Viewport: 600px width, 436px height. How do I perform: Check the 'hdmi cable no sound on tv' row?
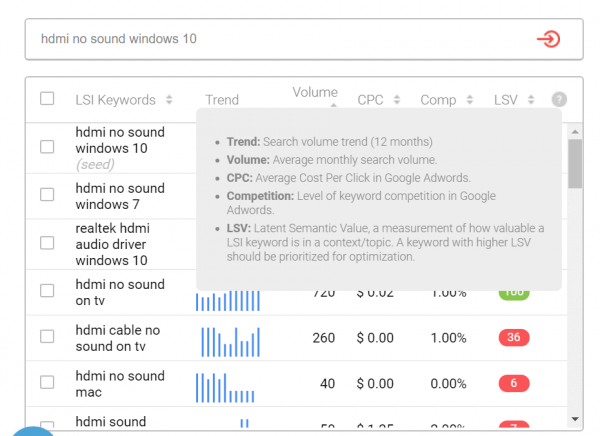47,336
